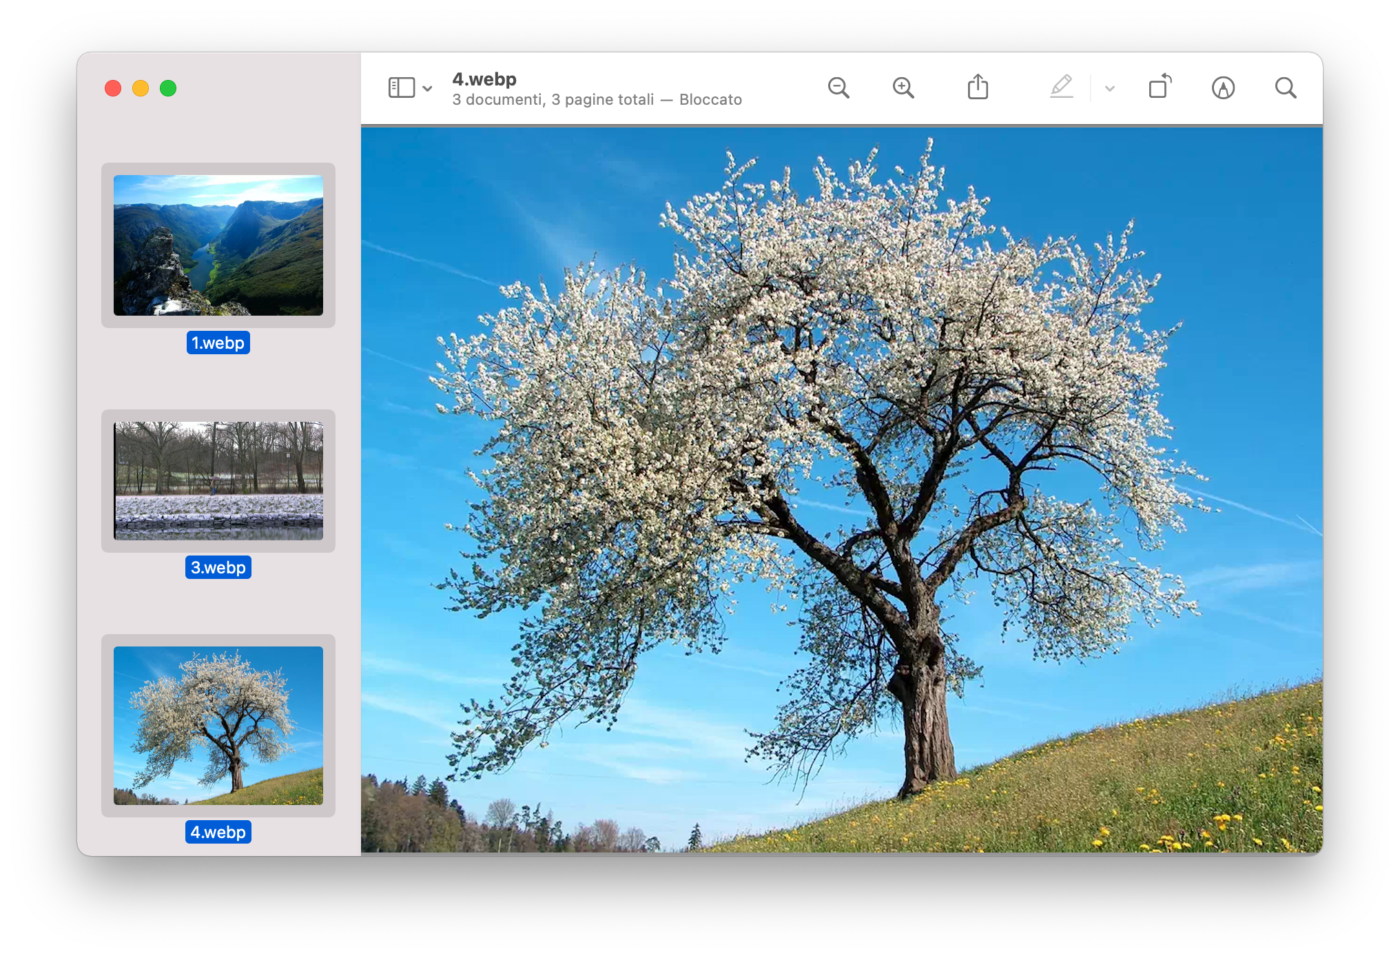The height and width of the screenshot is (958, 1400).
Task: Close the Preview window with red button
Action: point(113,88)
